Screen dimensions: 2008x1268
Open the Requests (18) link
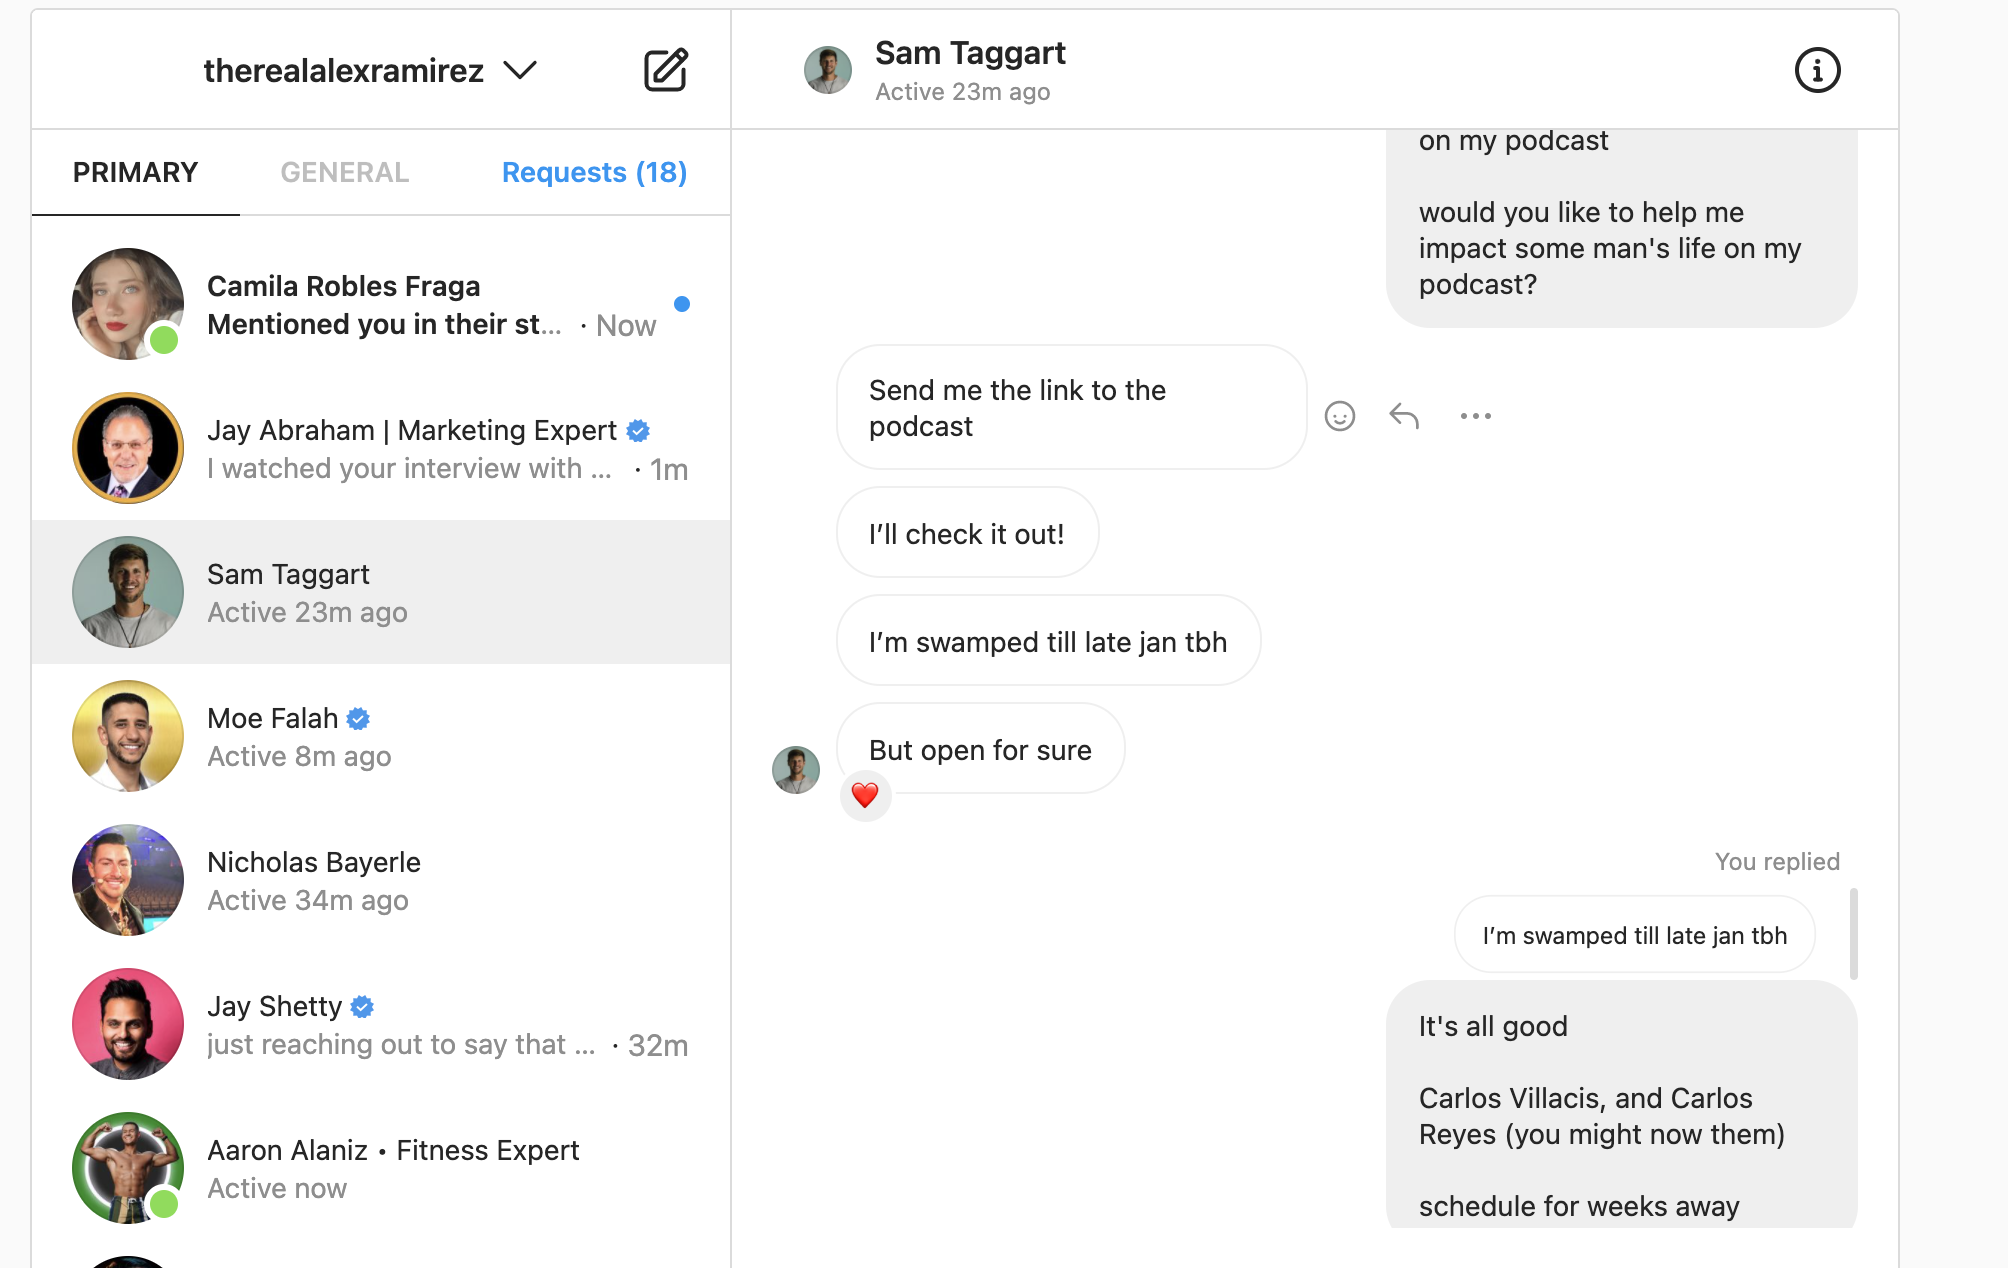click(594, 172)
